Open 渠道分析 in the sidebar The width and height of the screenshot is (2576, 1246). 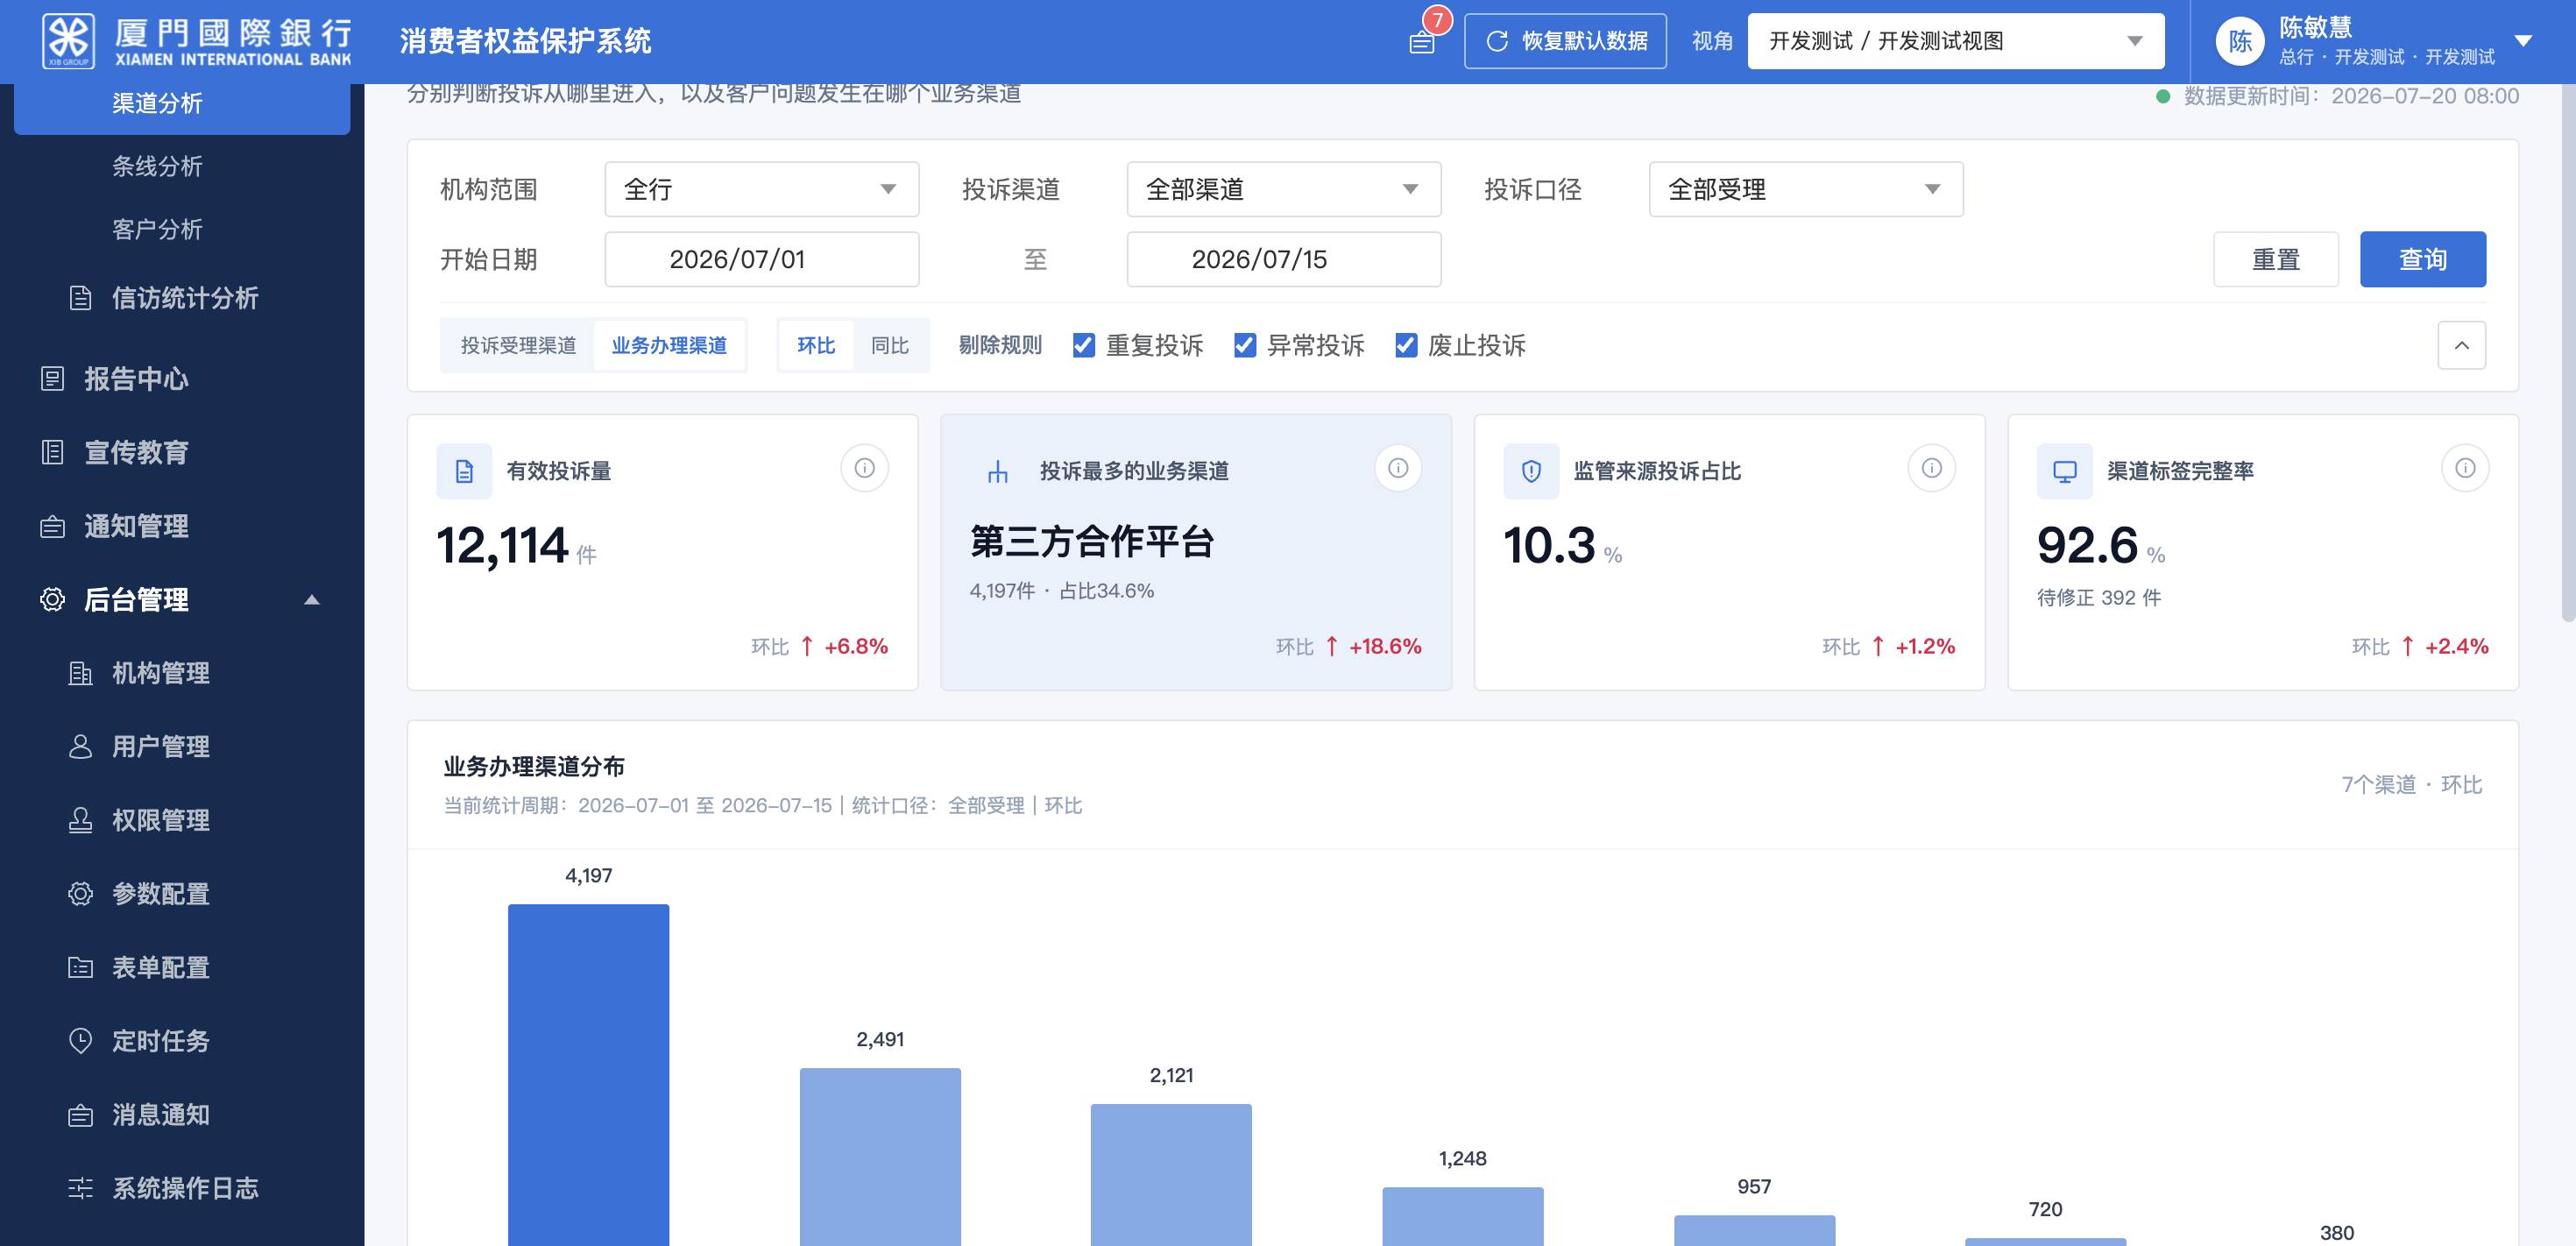pyautogui.click(x=182, y=103)
